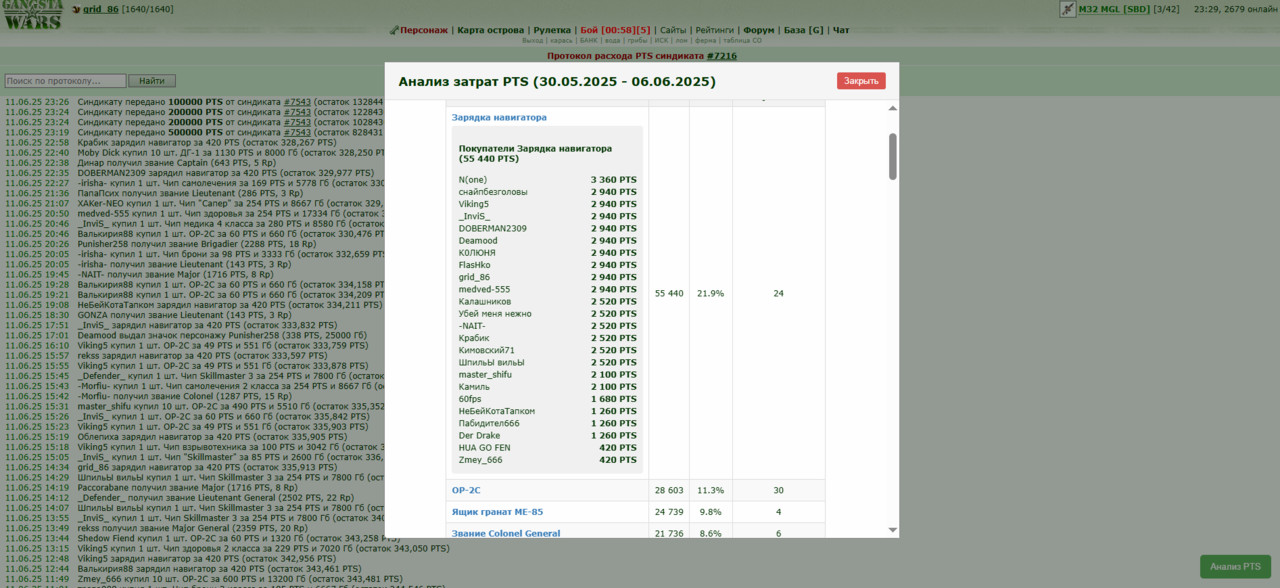Click the Анализ затрат PTS dialog title

(557, 81)
